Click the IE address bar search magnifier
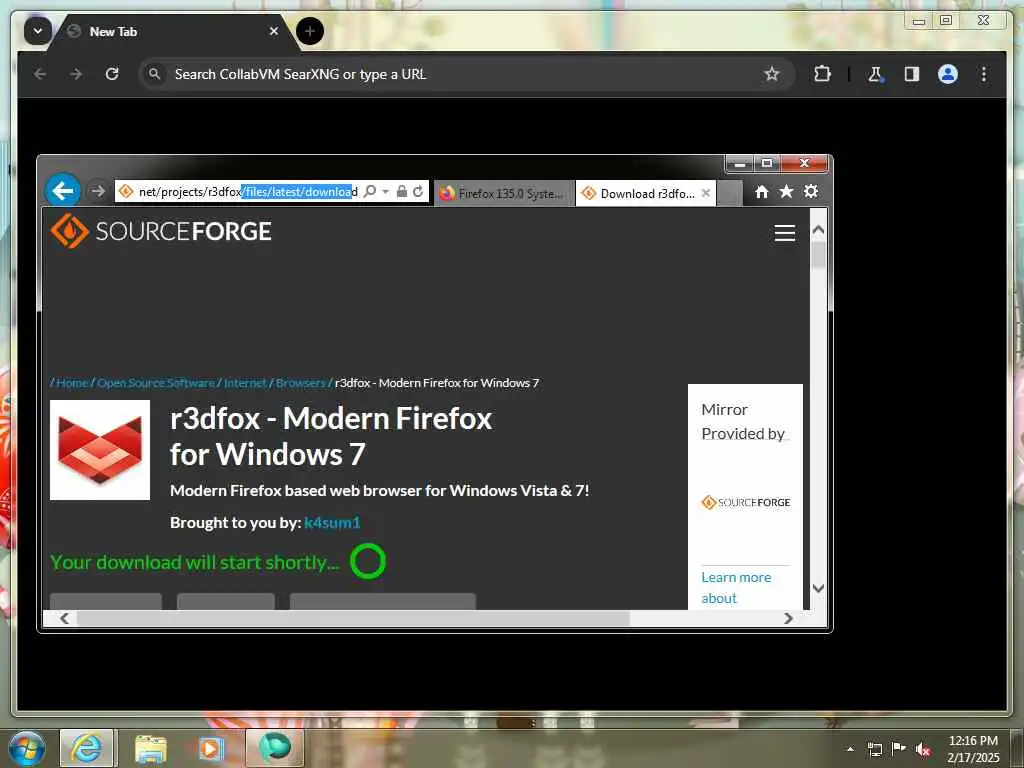The height and width of the screenshot is (768, 1024). (370, 191)
